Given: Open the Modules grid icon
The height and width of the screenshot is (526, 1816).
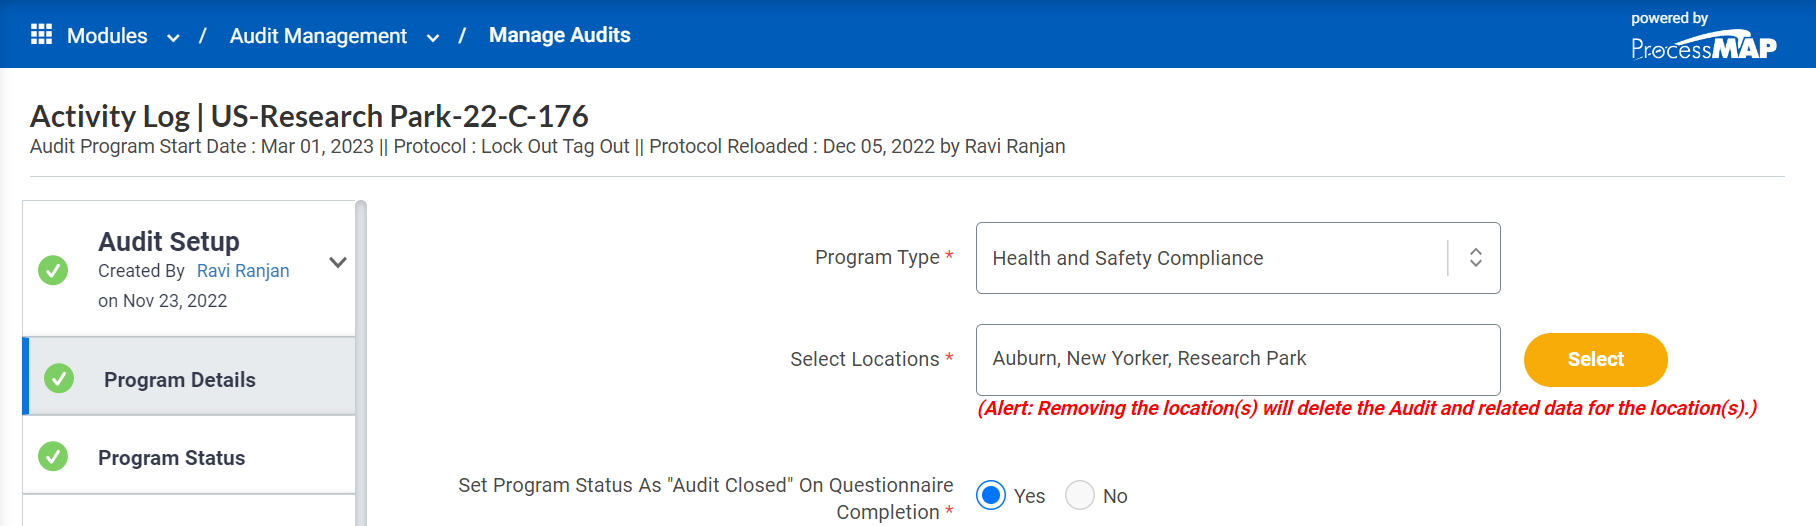Looking at the screenshot, I should click(x=41, y=35).
